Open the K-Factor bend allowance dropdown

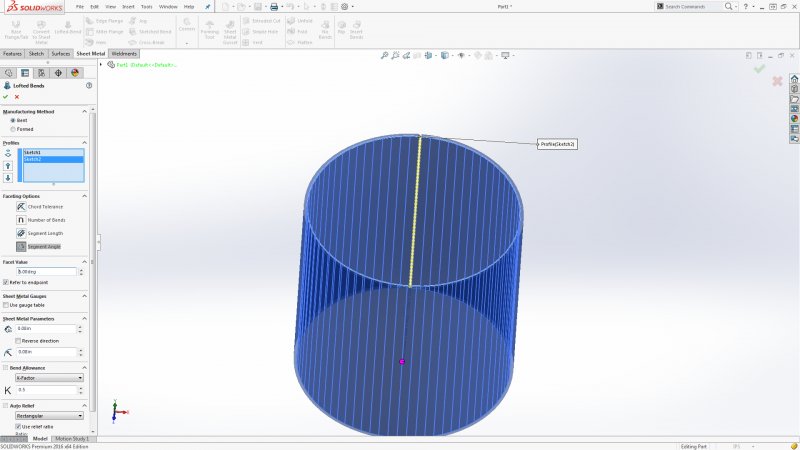pyautogui.click(x=50, y=378)
